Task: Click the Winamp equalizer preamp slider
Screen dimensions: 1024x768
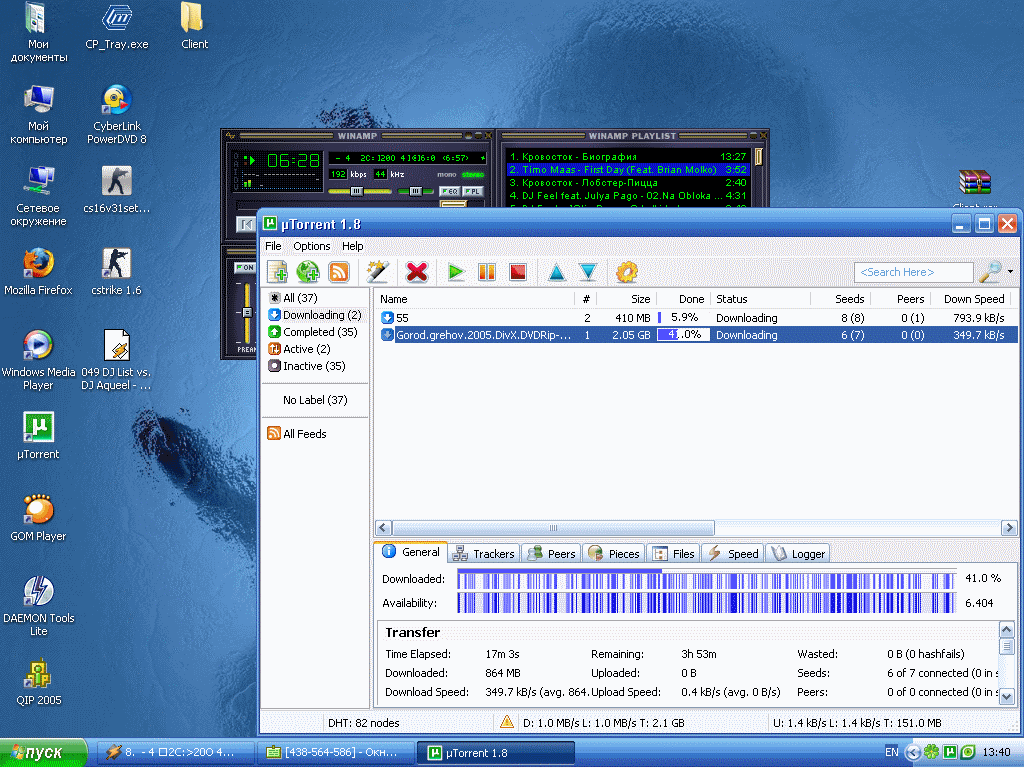Action: coord(247,312)
